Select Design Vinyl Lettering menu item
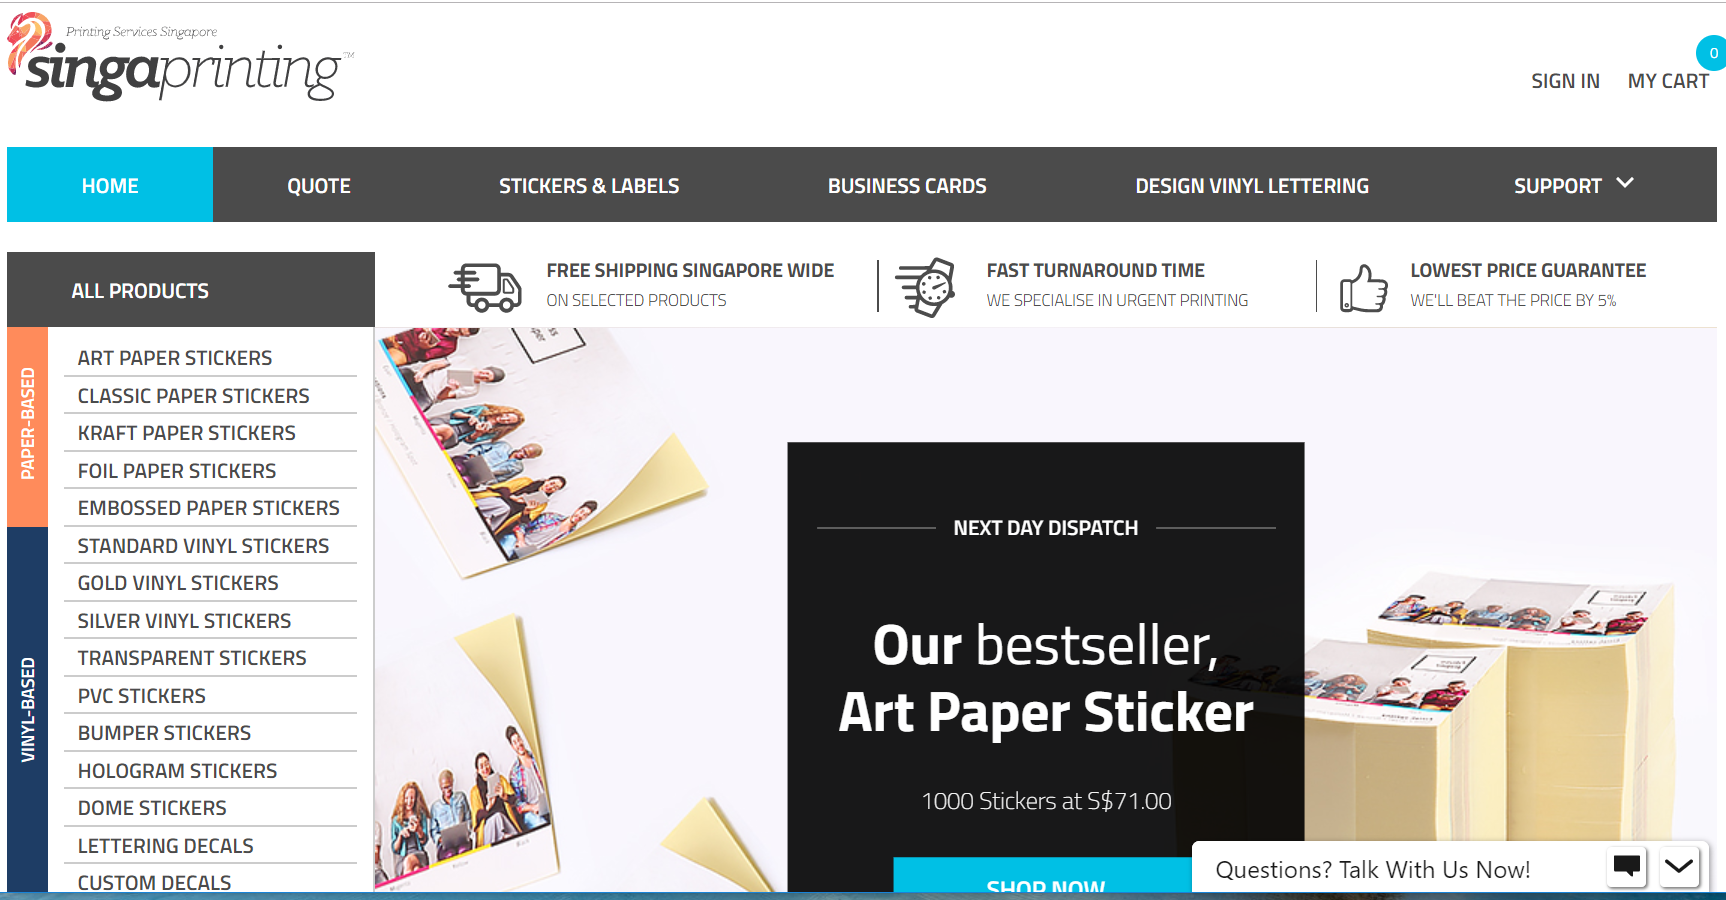The image size is (1726, 900). click(x=1252, y=185)
